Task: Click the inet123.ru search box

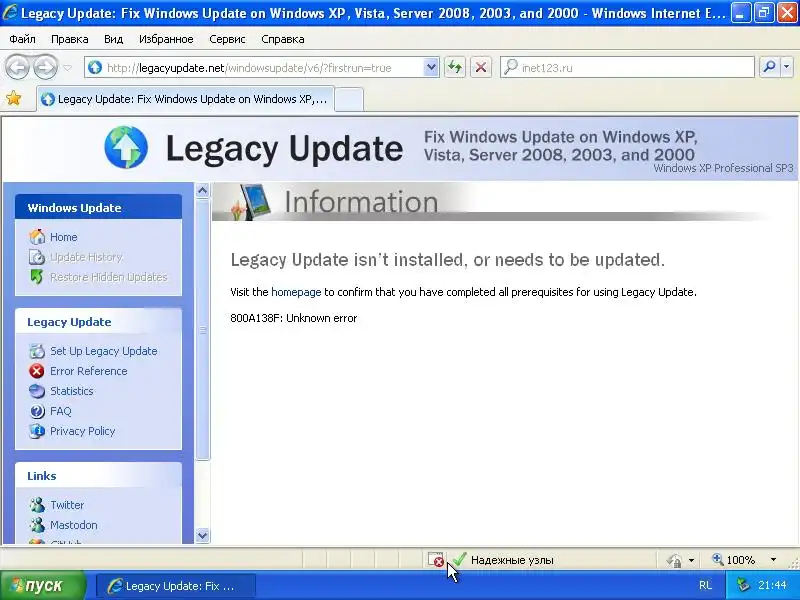Action: (627, 67)
